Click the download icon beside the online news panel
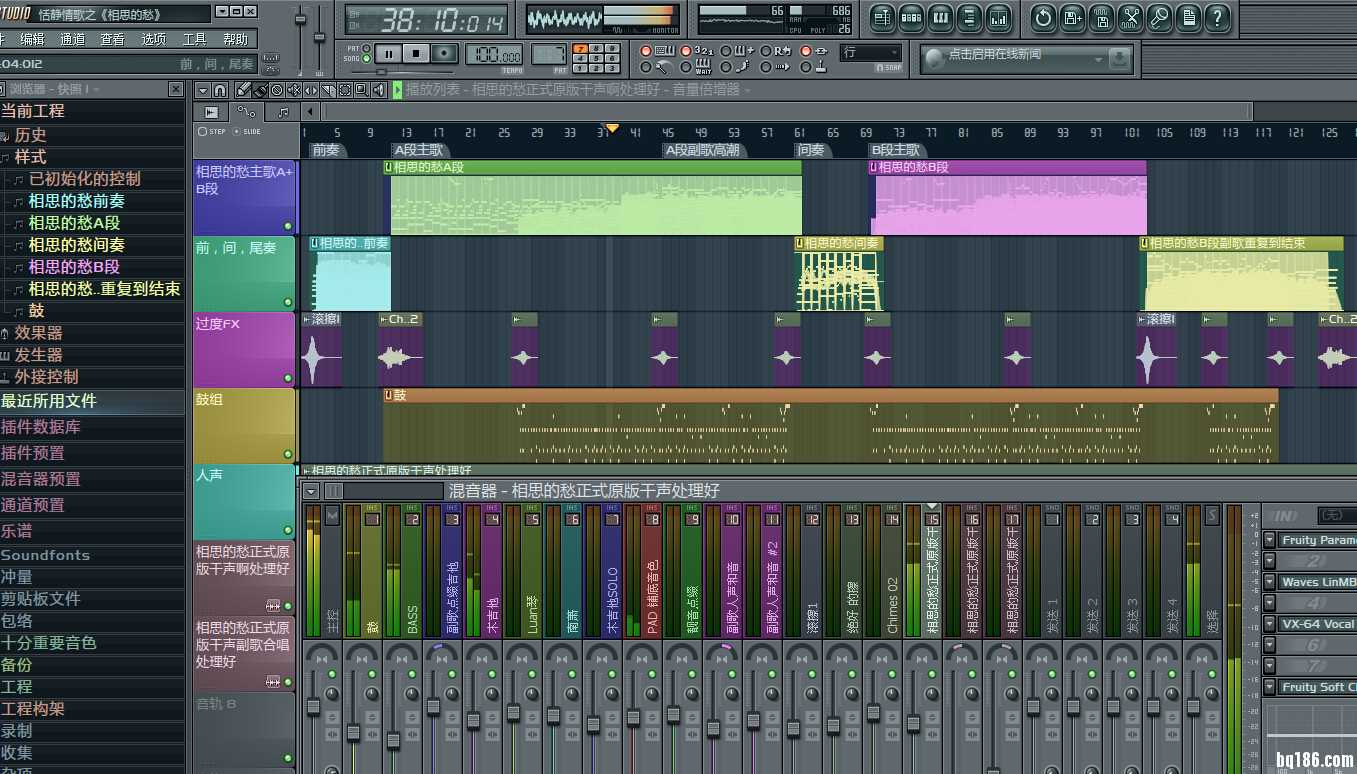The image size is (1357, 774). (1121, 59)
